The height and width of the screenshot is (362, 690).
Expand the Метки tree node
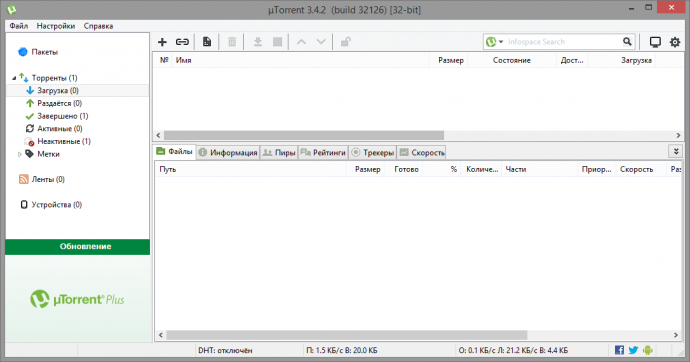click(x=19, y=154)
